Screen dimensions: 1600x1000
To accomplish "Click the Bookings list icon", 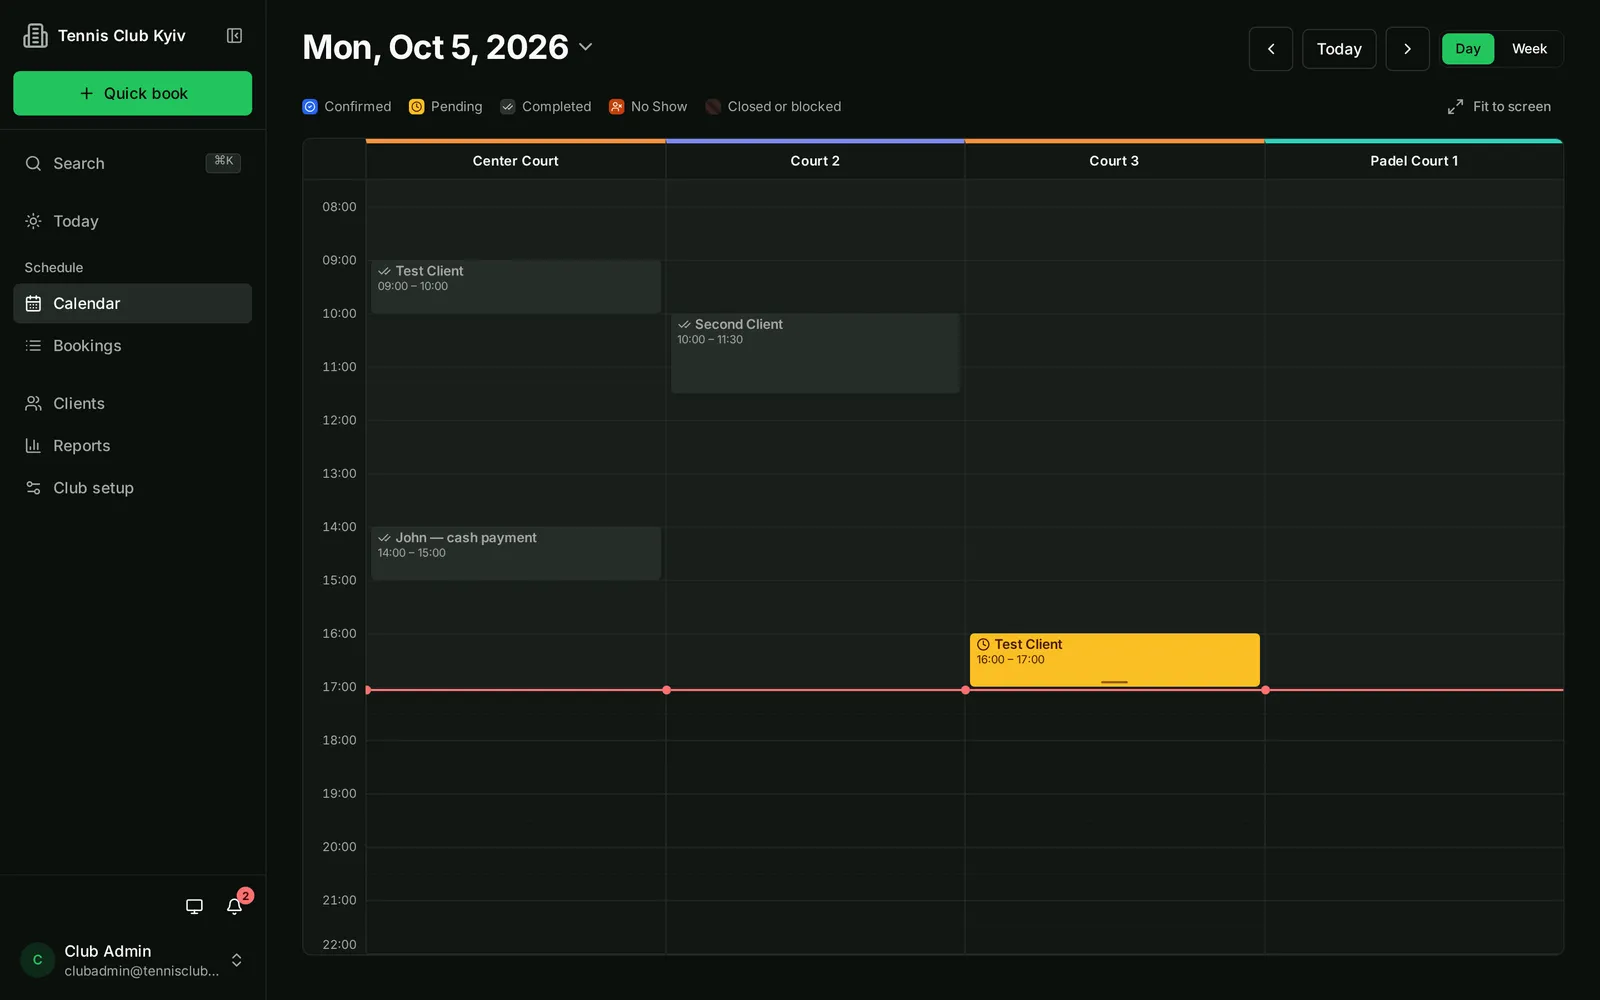I will click(x=33, y=346).
